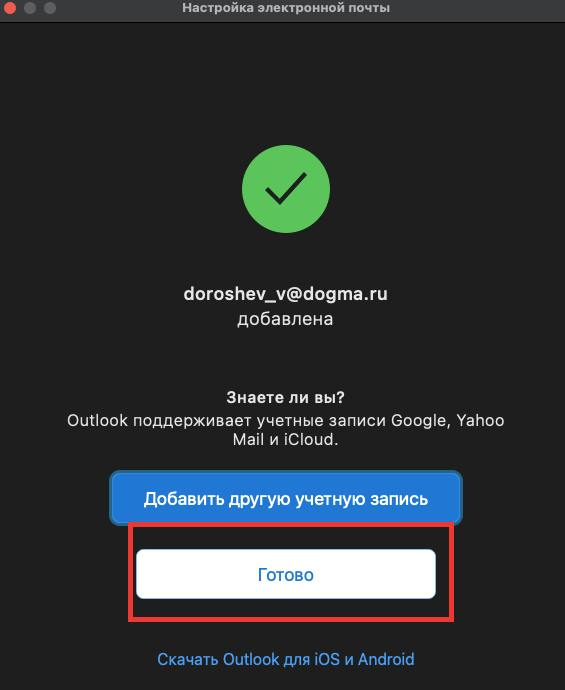565x690 pixels.
Task: Click the Готово button
Action: 286,574
